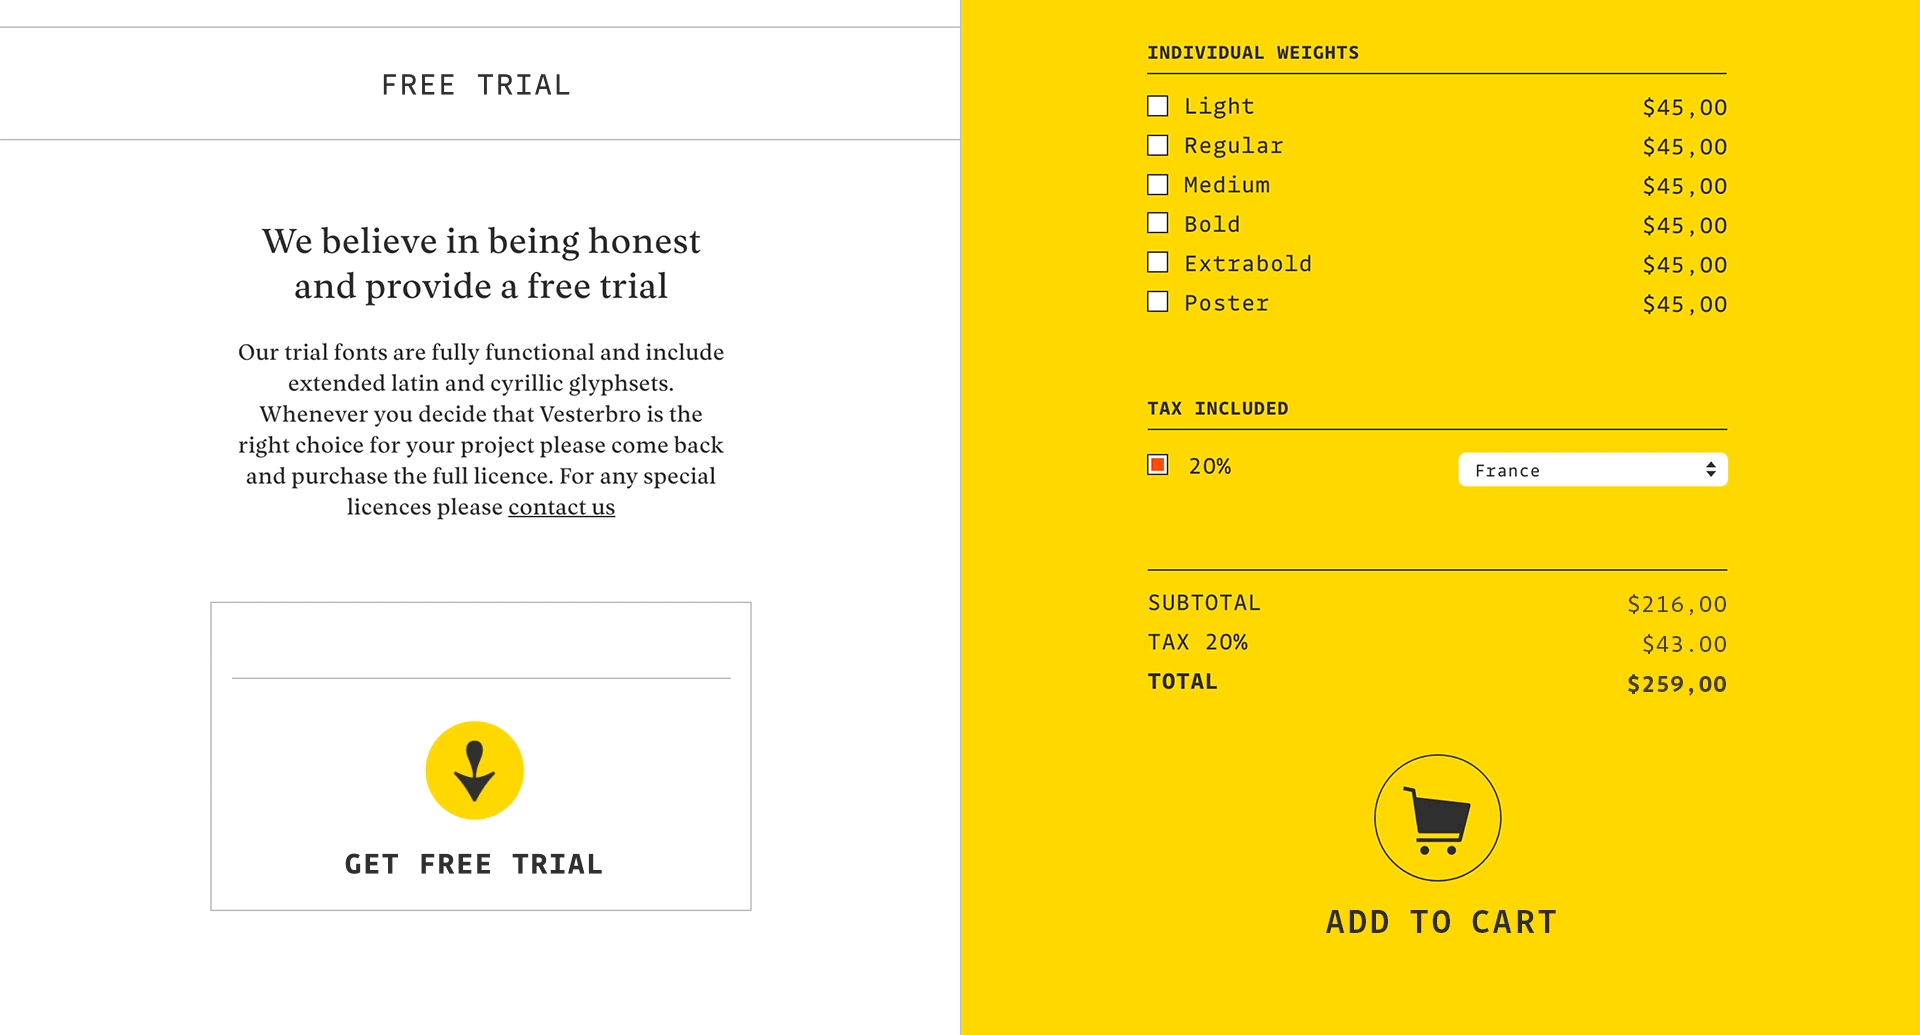Tick the Regular weight checkbox
The width and height of the screenshot is (1920, 1035).
(1158, 146)
